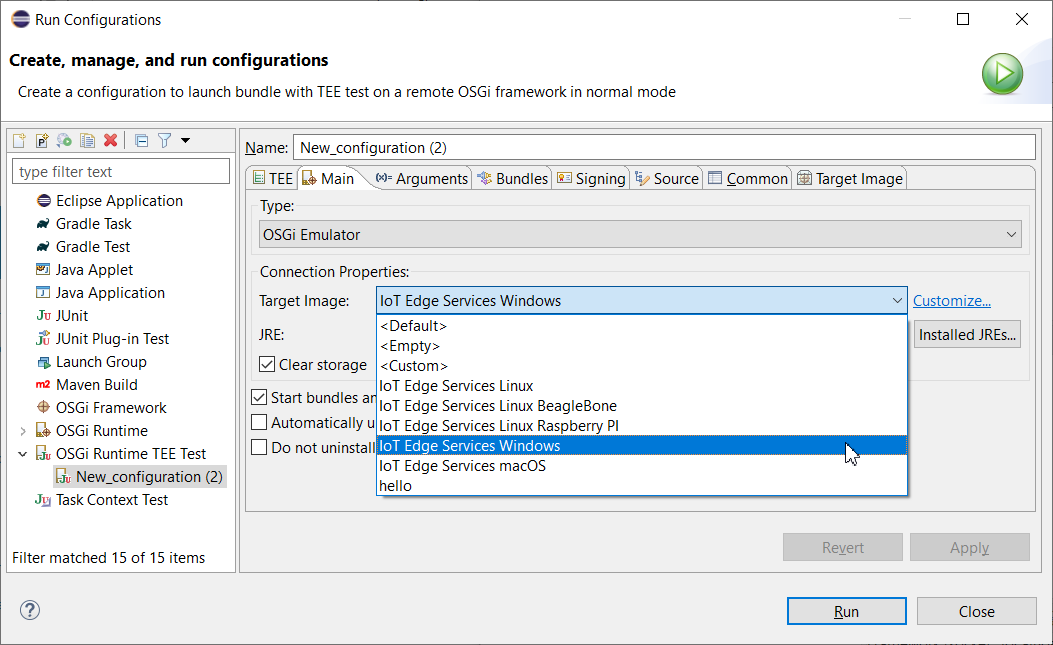The width and height of the screenshot is (1053, 645).
Task: Collapse the OSGi Runtime TEE Test node
Action: click(x=22, y=454)
